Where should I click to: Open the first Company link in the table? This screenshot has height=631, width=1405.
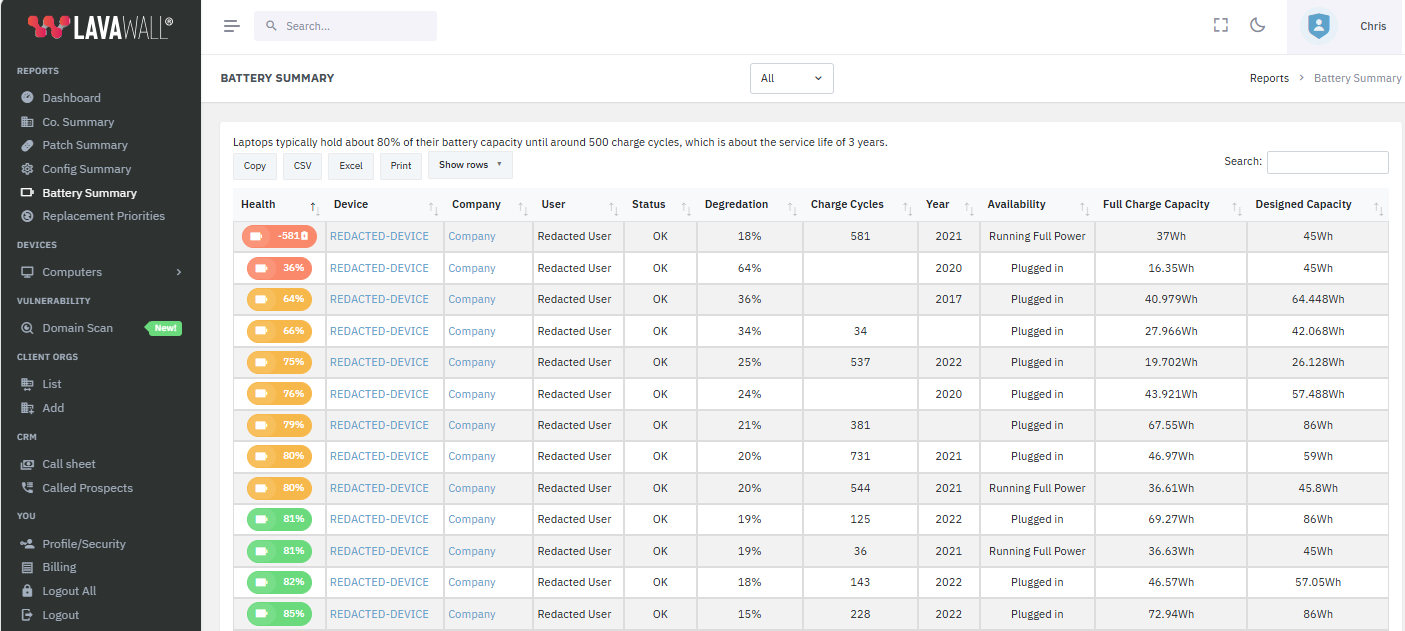(471, 236)
